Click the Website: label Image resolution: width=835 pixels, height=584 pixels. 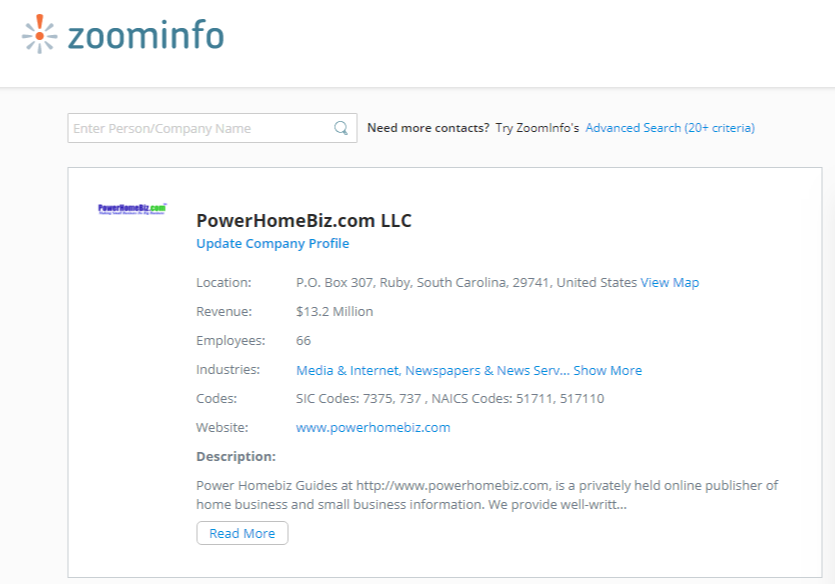(222, 427)
